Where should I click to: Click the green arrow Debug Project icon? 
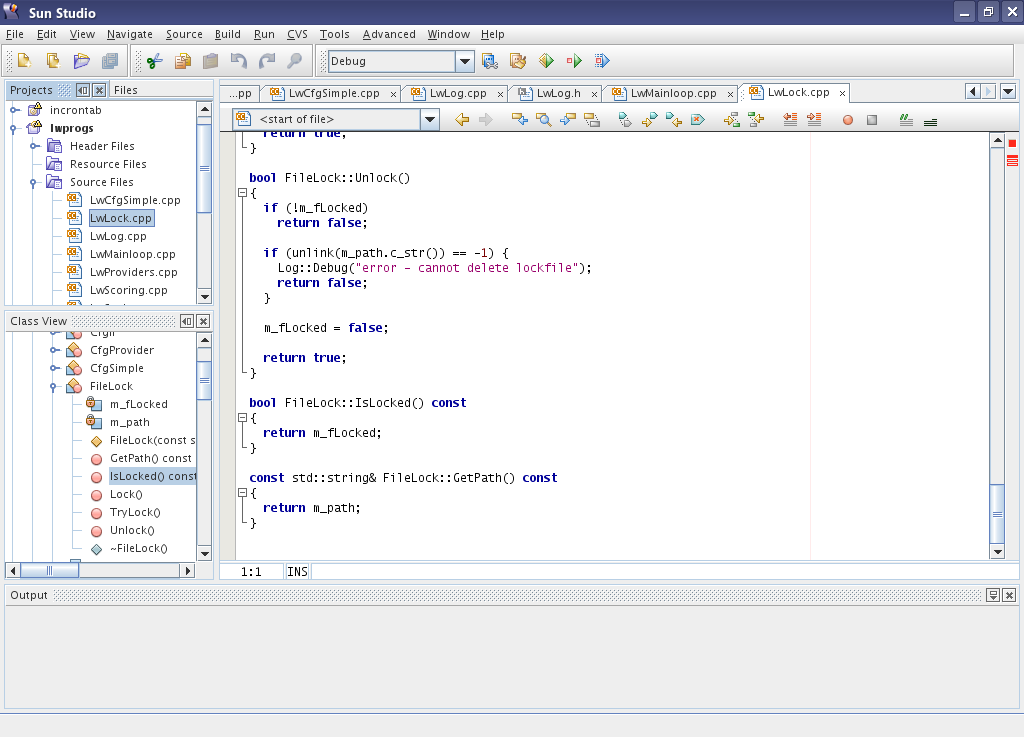(574, 61)
